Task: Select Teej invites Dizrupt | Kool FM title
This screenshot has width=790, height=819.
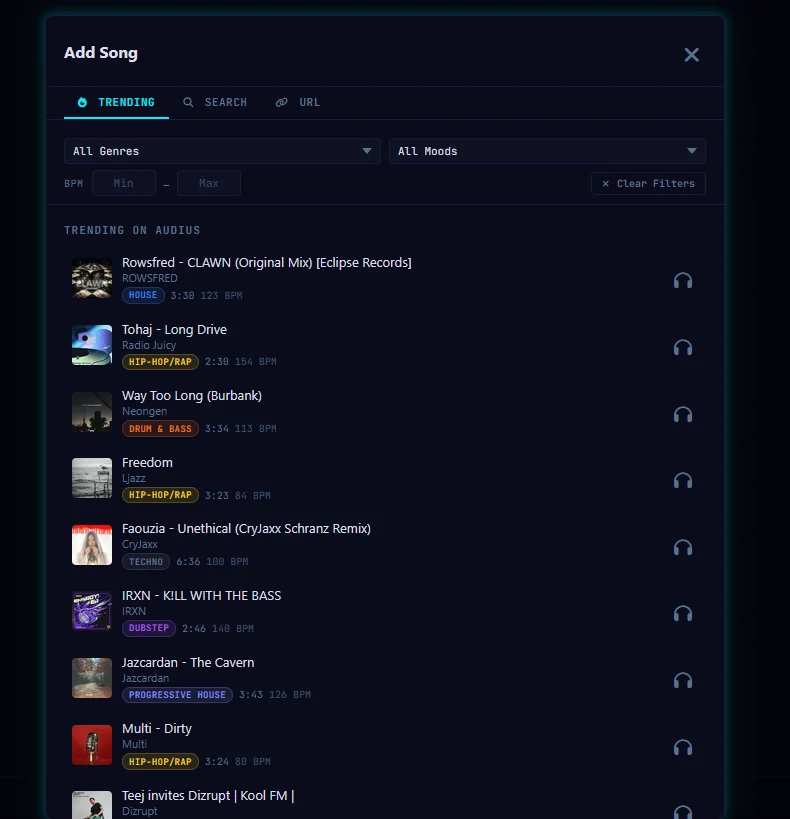Action: point(208,795)
